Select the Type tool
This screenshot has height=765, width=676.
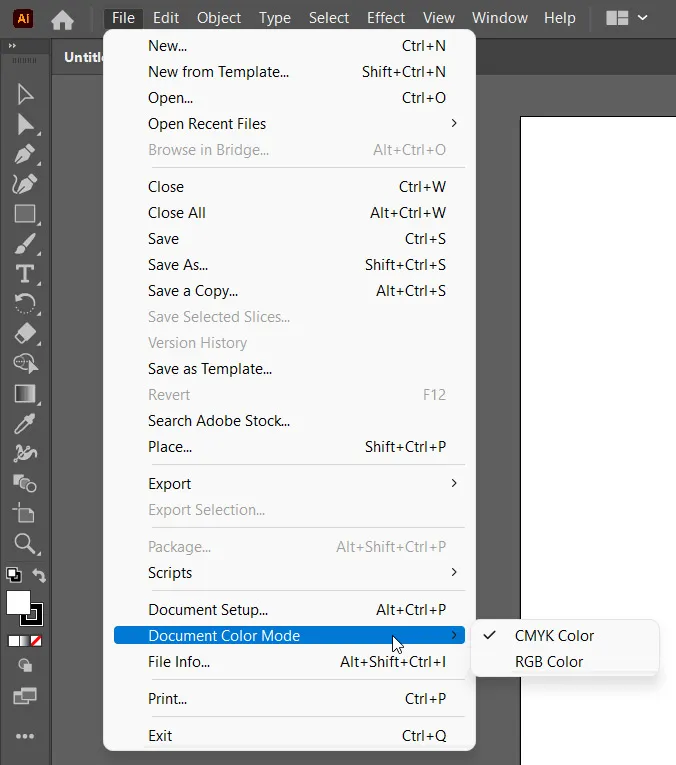click(x=25, y=274)
